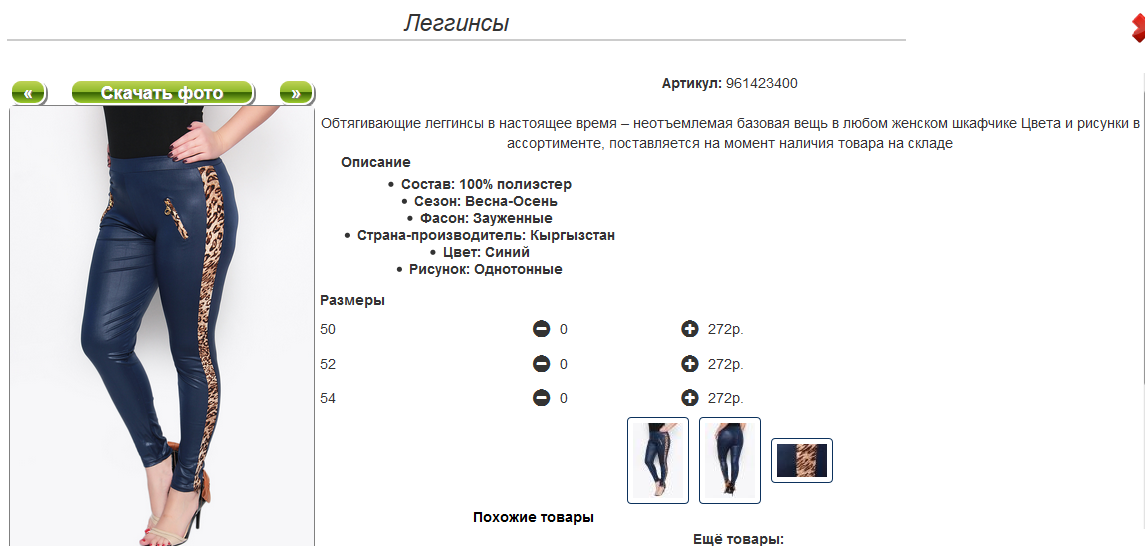Decrease quantity for size 52
This screenshot has height=546, width=1145.
tap(541, 364)
